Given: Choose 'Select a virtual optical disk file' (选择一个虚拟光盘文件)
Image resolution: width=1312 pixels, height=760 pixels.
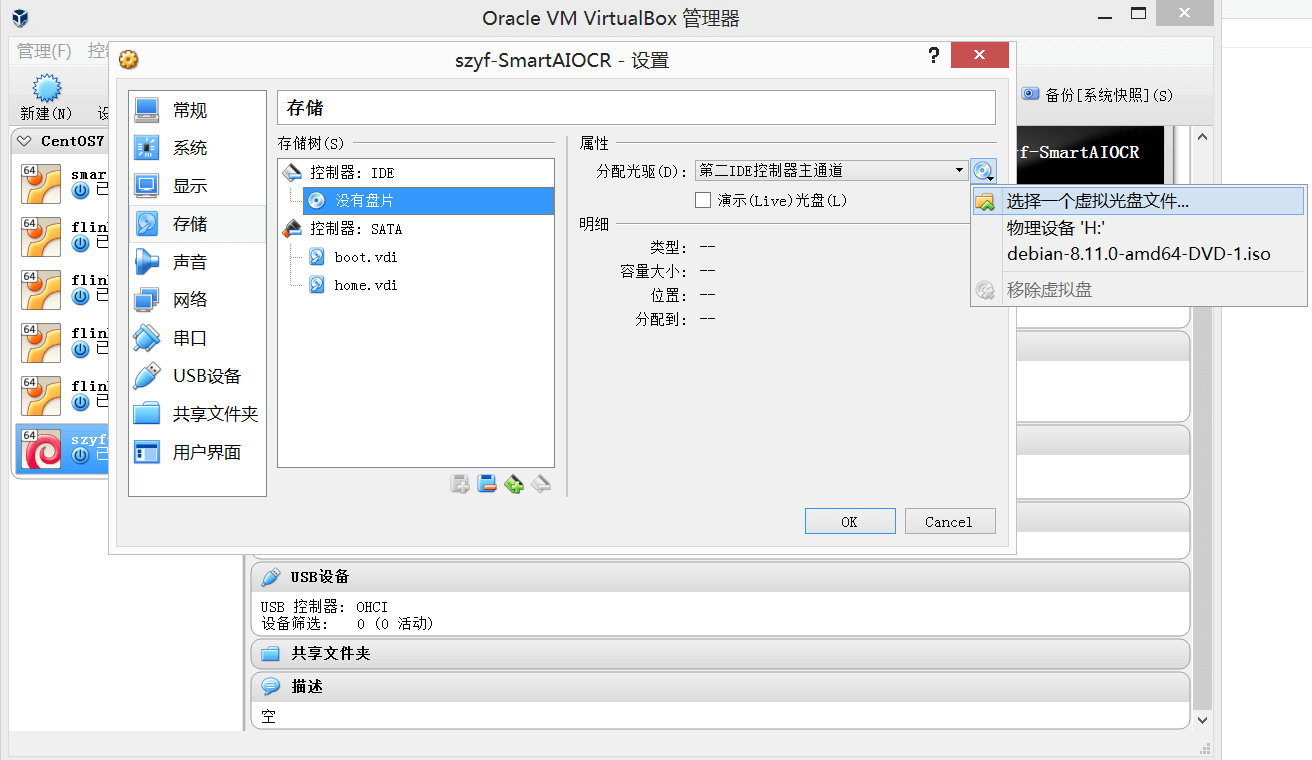Looking at the screenshot, I should click(1139, 202).
